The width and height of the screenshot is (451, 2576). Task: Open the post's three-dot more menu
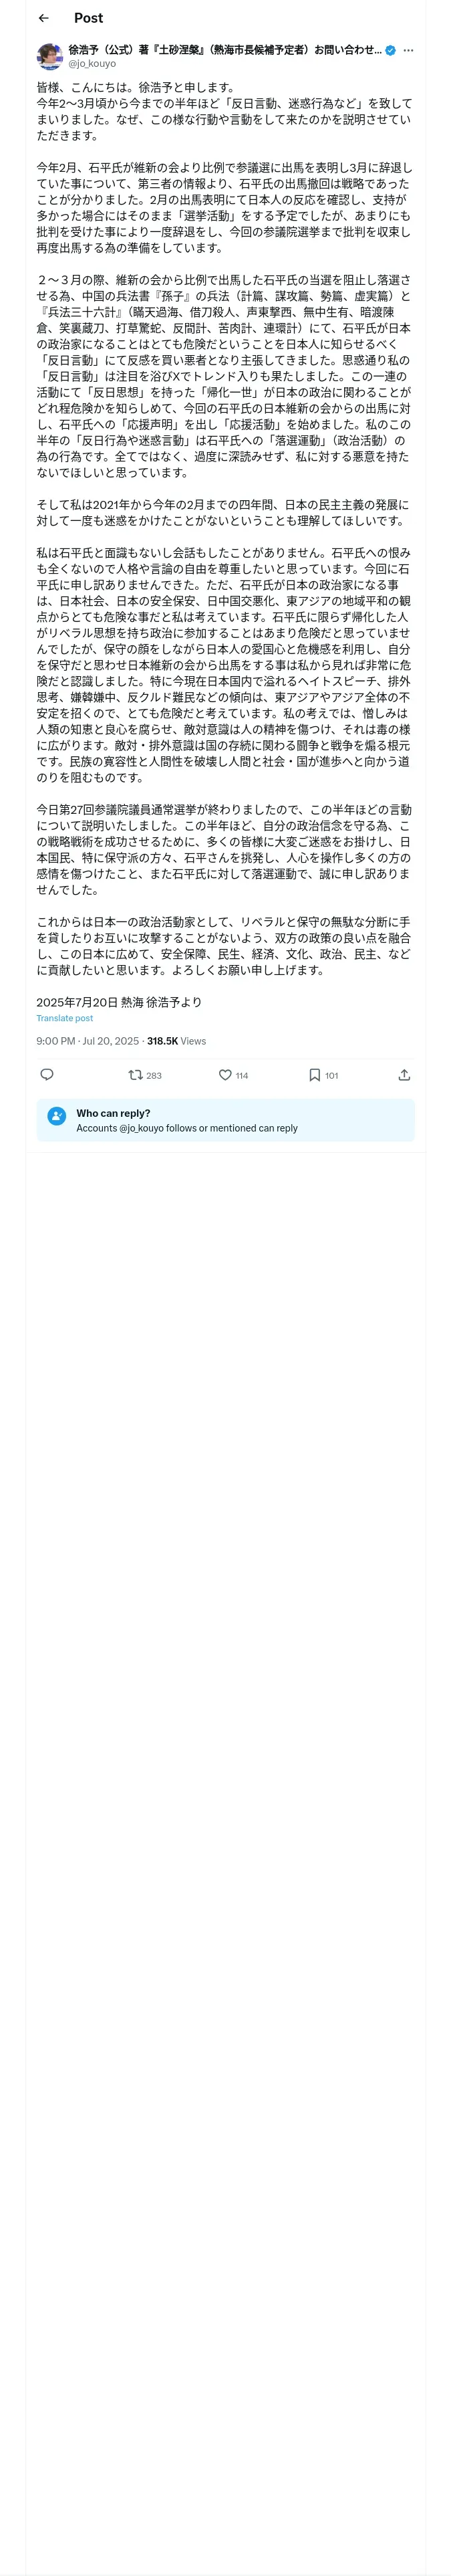[408, 50]
